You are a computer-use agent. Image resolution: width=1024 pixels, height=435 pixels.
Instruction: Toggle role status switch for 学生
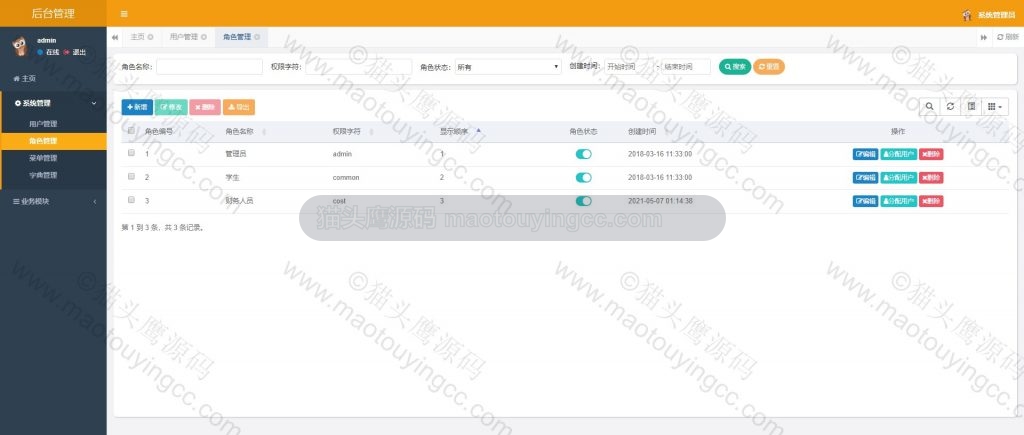pyautogui.click(x=583, y=178)
